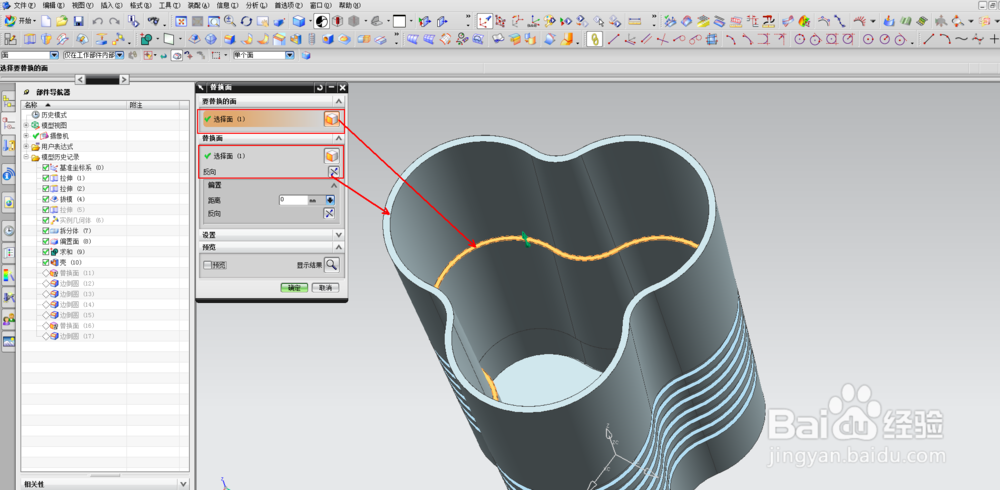Collapse the 替换面 section

[339, 138]
